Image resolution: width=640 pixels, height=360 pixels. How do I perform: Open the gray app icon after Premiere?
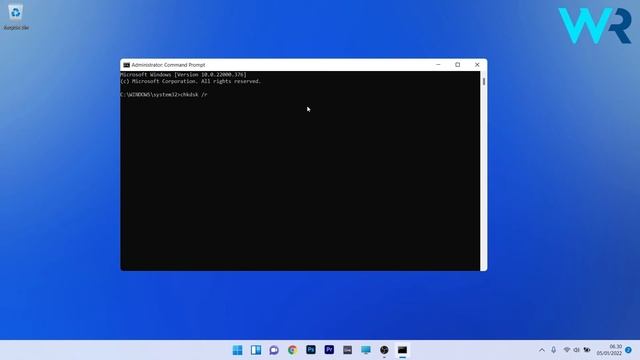click(347, 350)
